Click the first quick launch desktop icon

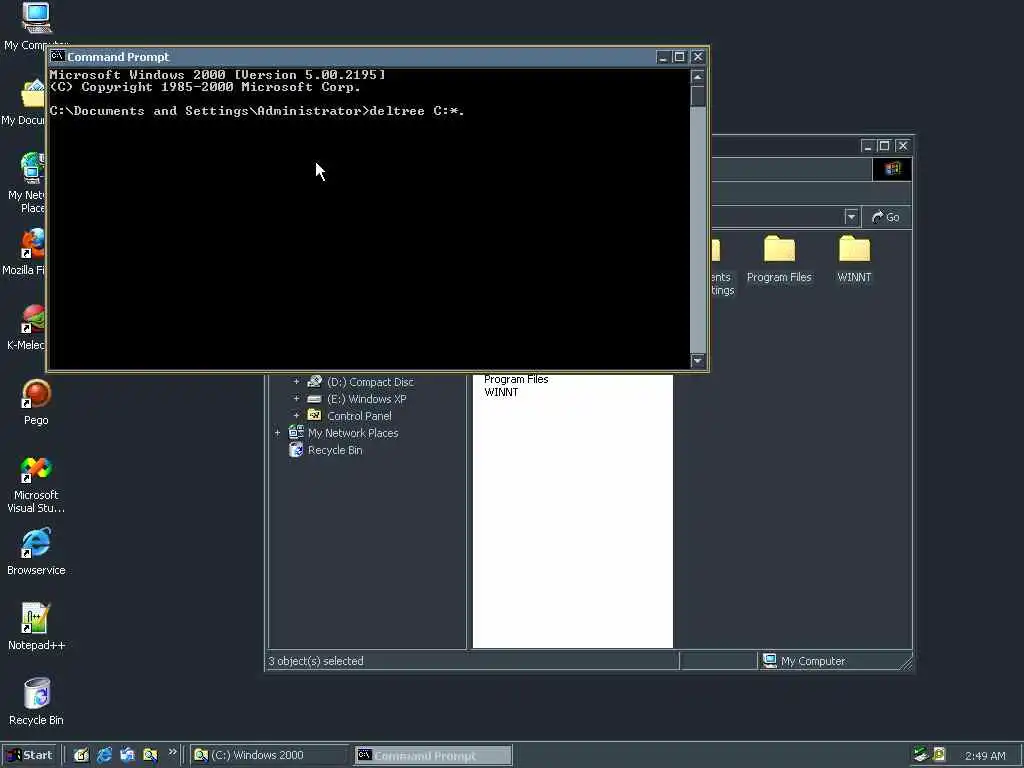[x=82, y=755]
